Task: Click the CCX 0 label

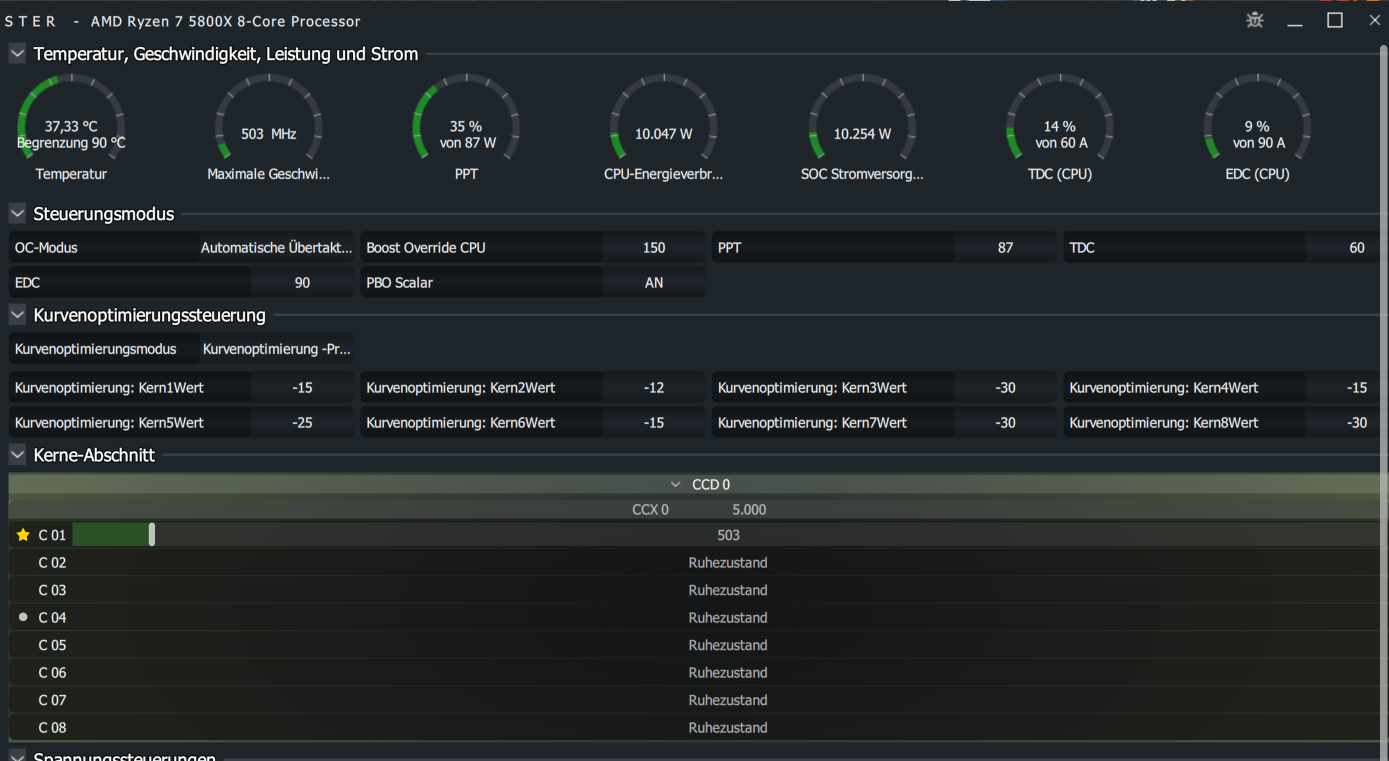Action: point(650,509)
